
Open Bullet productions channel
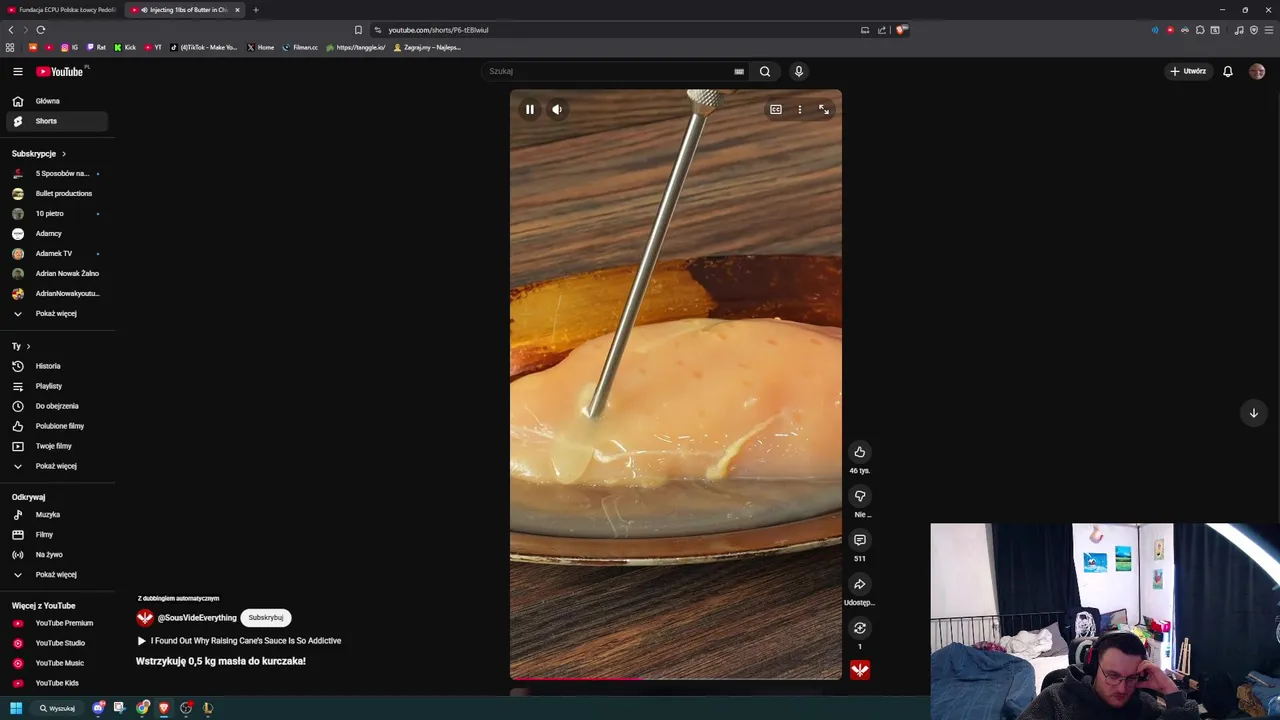click(x=57, y=194)
